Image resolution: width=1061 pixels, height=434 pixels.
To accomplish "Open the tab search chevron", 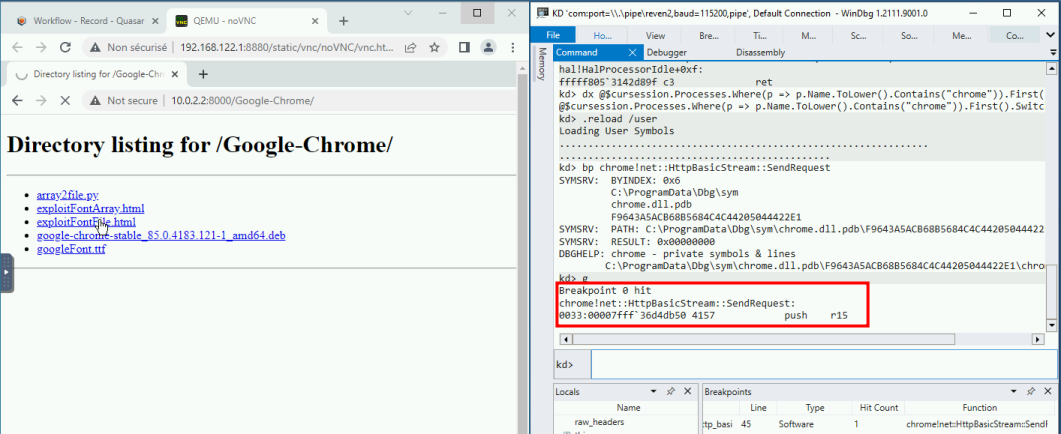I will (408, 13).
